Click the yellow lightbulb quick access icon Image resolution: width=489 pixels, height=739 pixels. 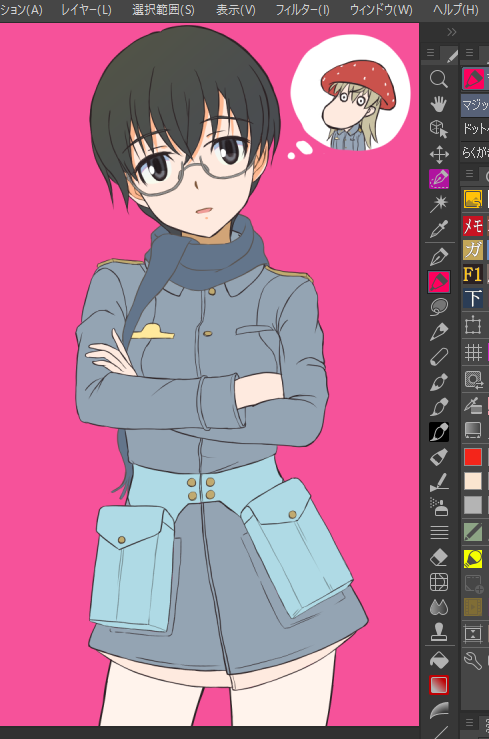(x=473, y=558)
